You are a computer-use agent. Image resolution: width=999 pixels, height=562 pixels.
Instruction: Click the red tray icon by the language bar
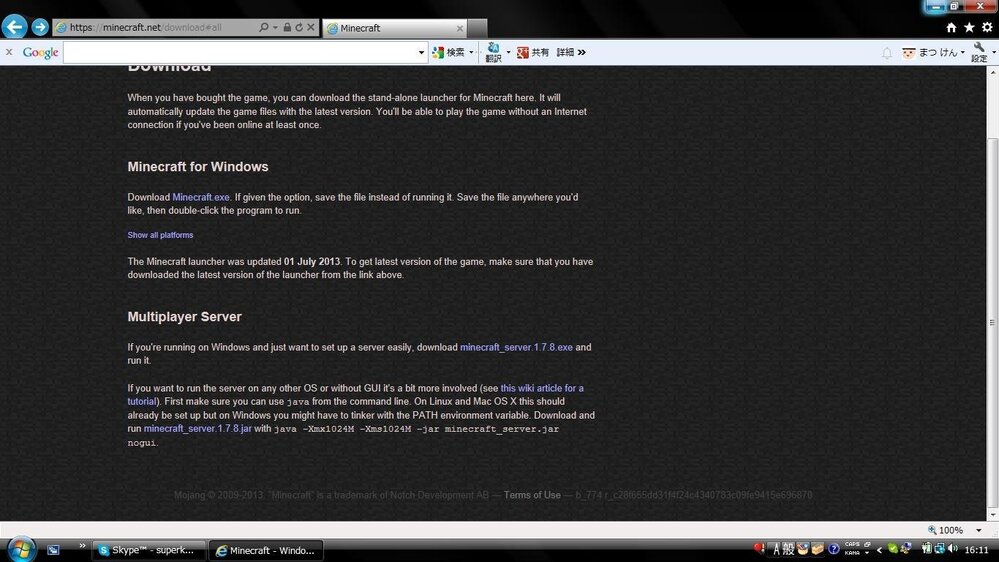click(x=759, y=548)
